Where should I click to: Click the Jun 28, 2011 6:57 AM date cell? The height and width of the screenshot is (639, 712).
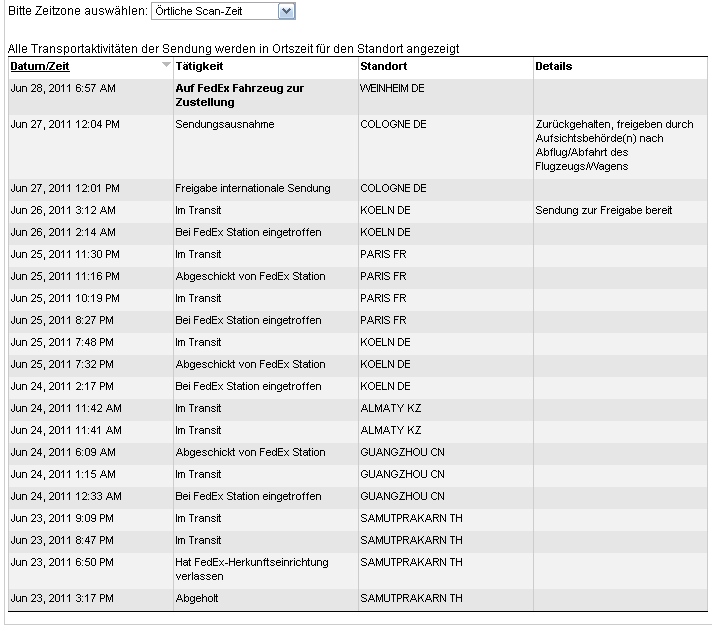pyautogui.click(x=63, y=88)
